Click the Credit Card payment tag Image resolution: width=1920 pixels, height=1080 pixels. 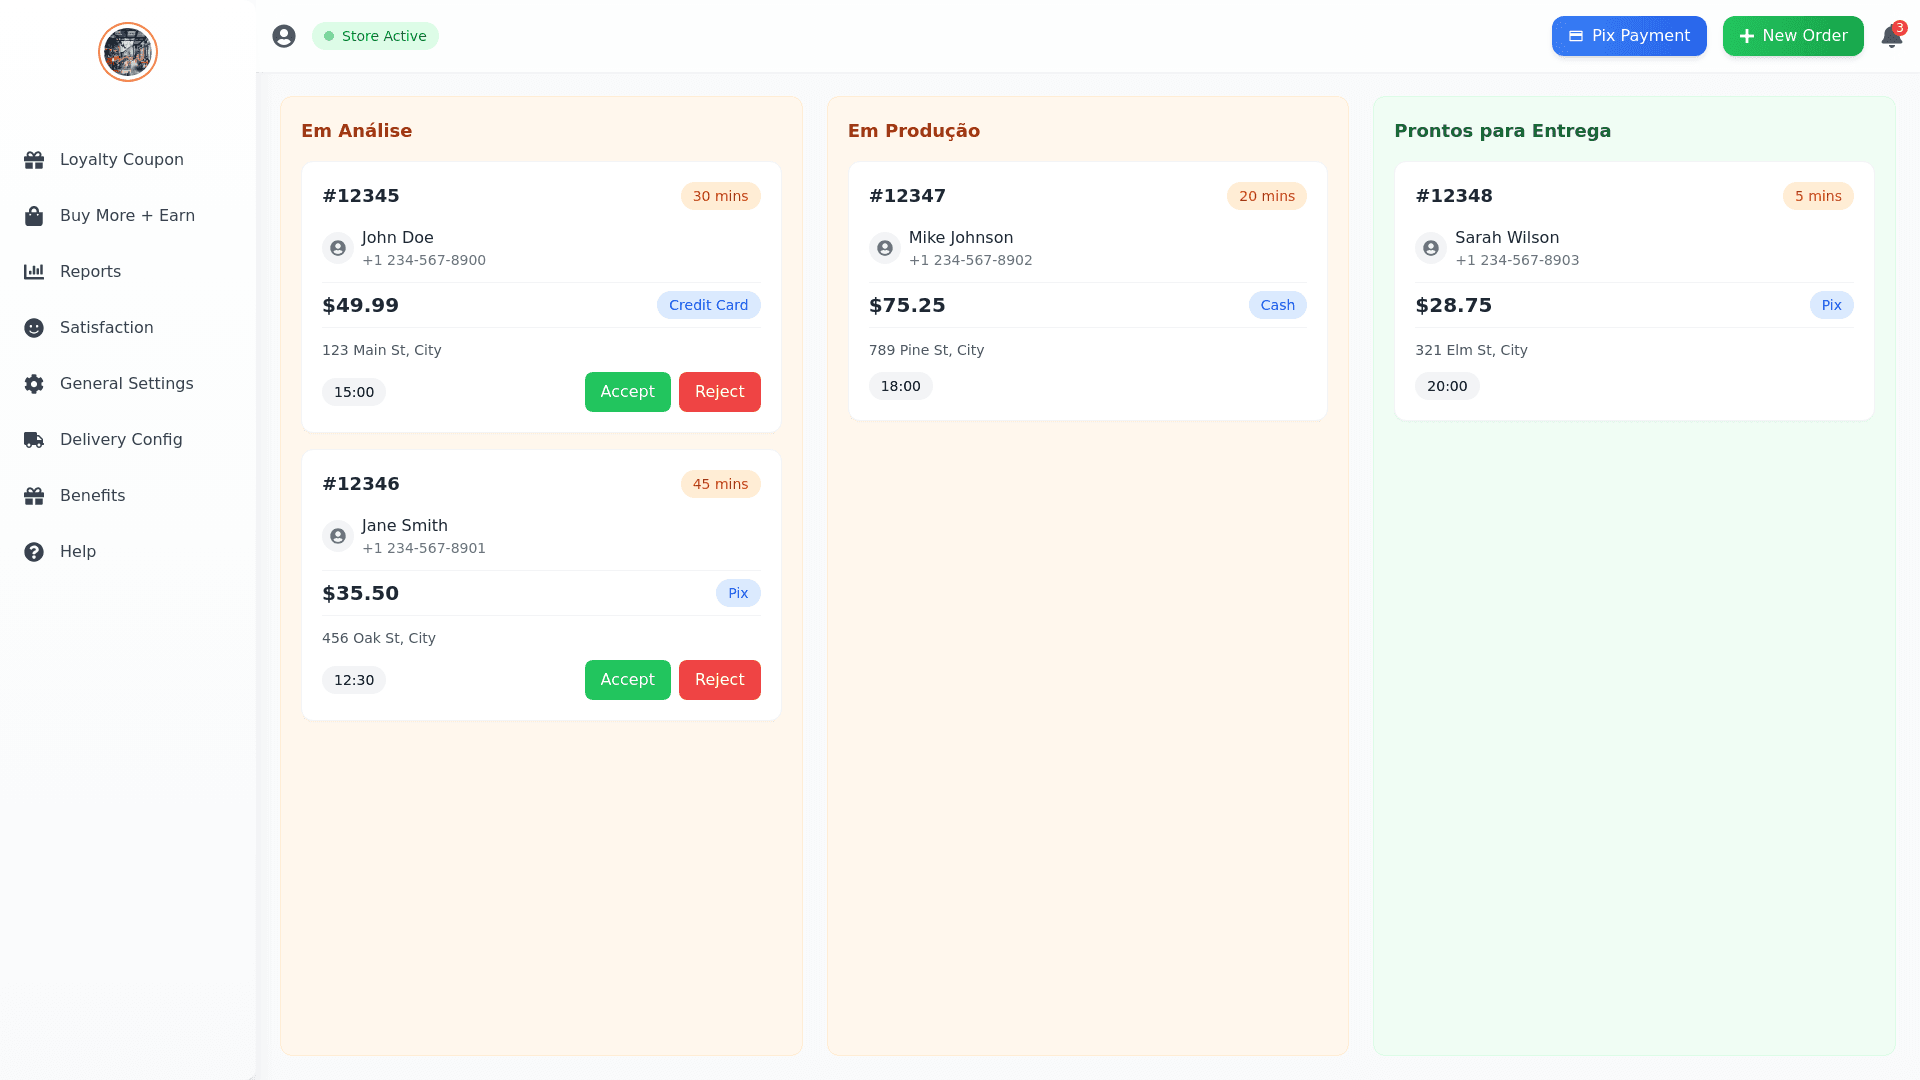[x=708, y=305]
